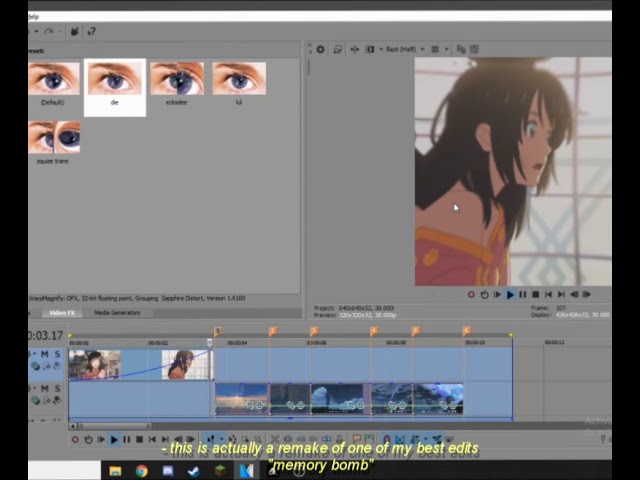Mute the top video track (M)
Viewport: 640px width, 480px height.
click(44, 354)
